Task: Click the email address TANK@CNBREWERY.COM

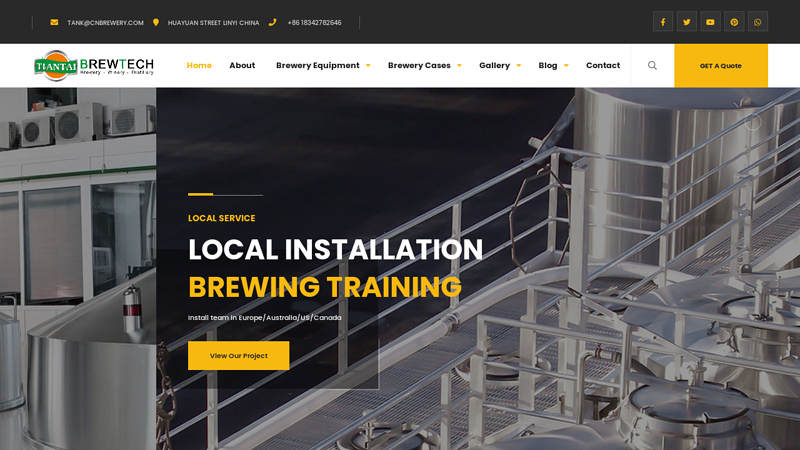Action: (105, 22)
